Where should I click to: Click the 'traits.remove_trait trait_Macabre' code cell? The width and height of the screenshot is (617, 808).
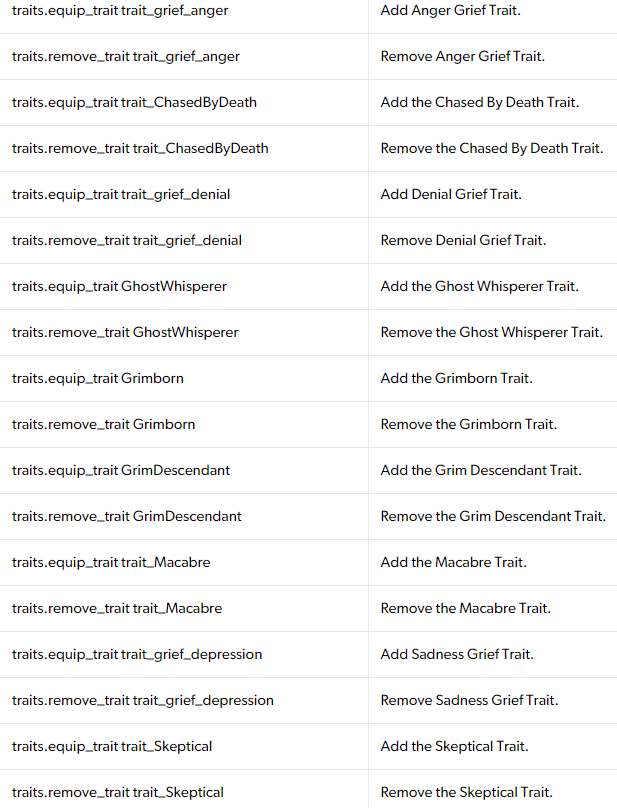coord(117,609)
